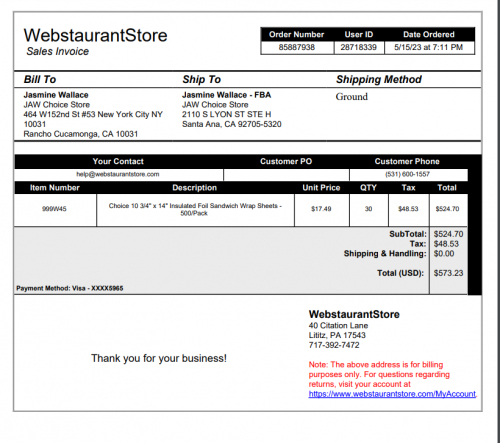The height and width of the screenshot is (443, 500).
Task: Click the Ship To heading
Action: pyautogui.click(x=201, y=79)
